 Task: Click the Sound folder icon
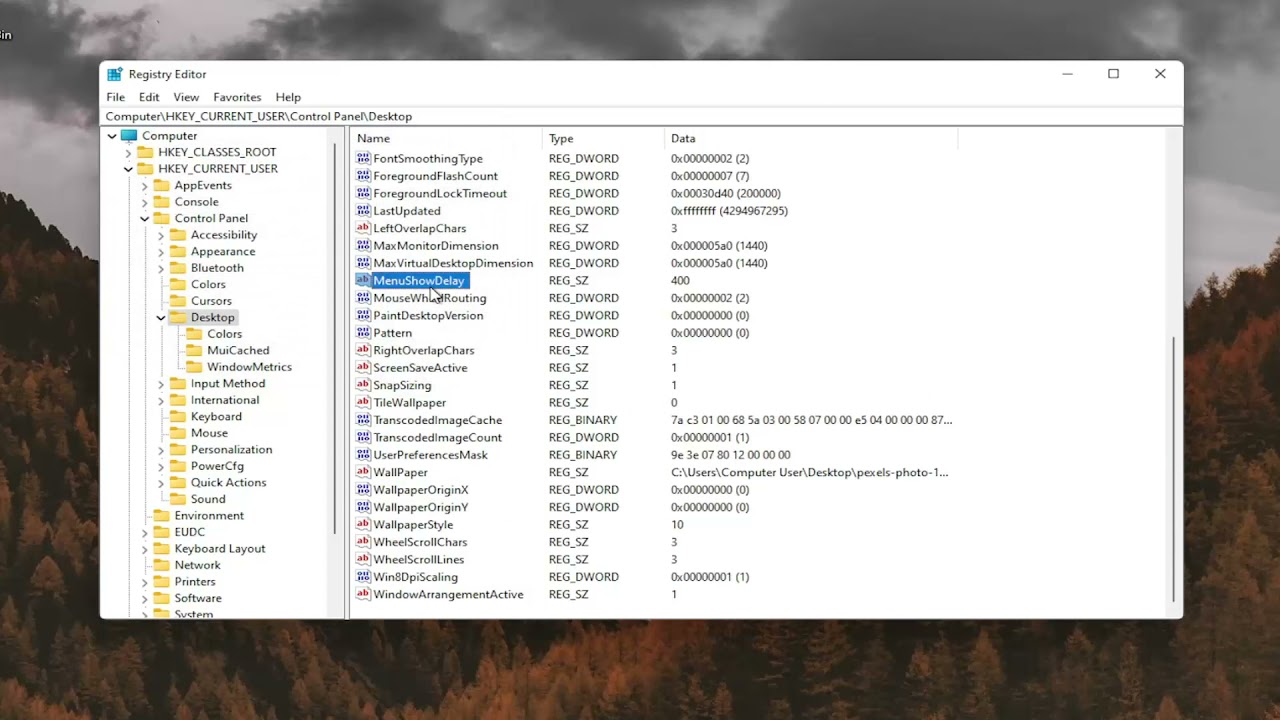(x=178, y=499)
